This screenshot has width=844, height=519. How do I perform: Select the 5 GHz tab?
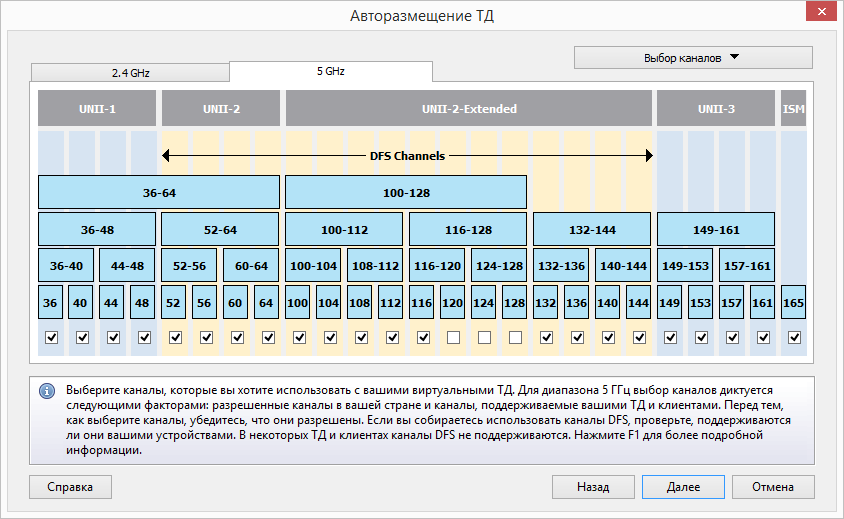pyautogui.click(x=330, y=71)
